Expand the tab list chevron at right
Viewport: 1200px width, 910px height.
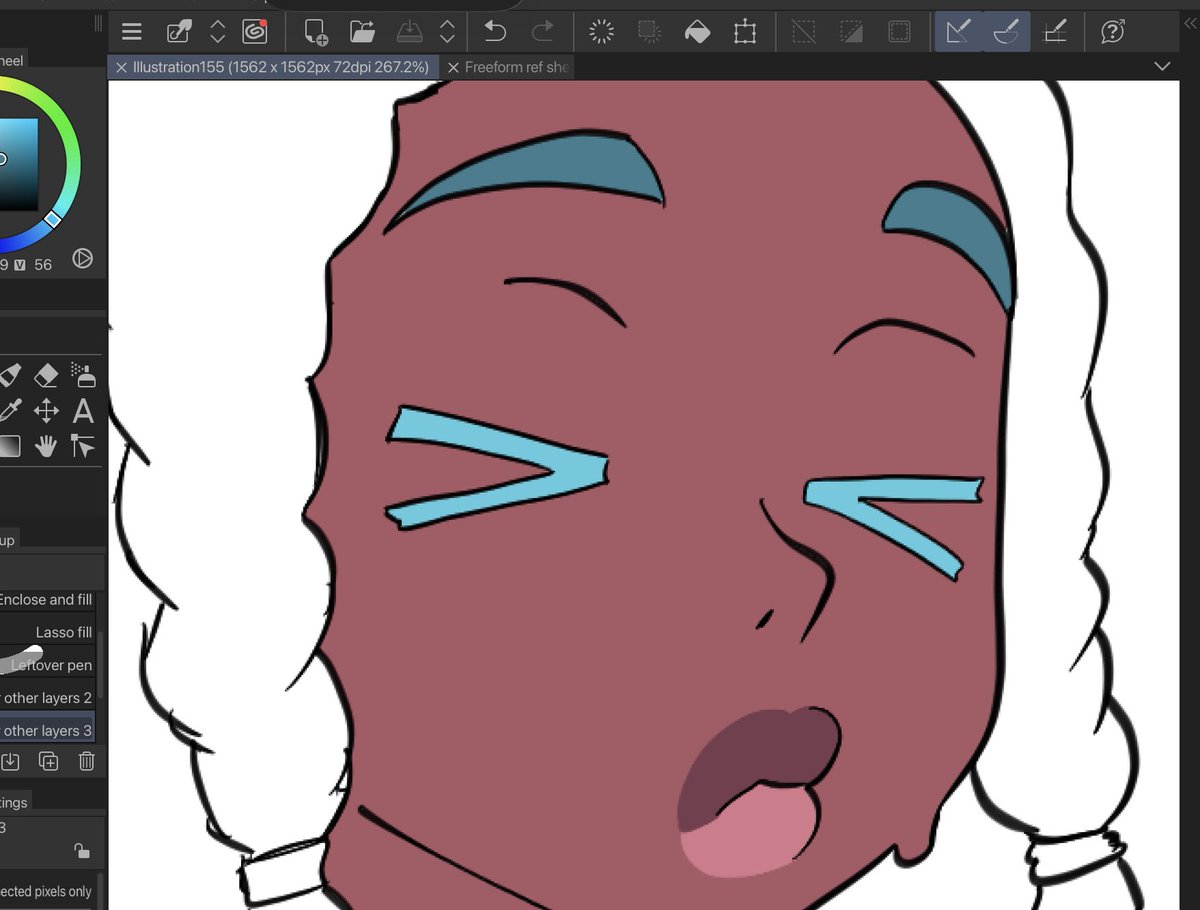[1162, 67]
